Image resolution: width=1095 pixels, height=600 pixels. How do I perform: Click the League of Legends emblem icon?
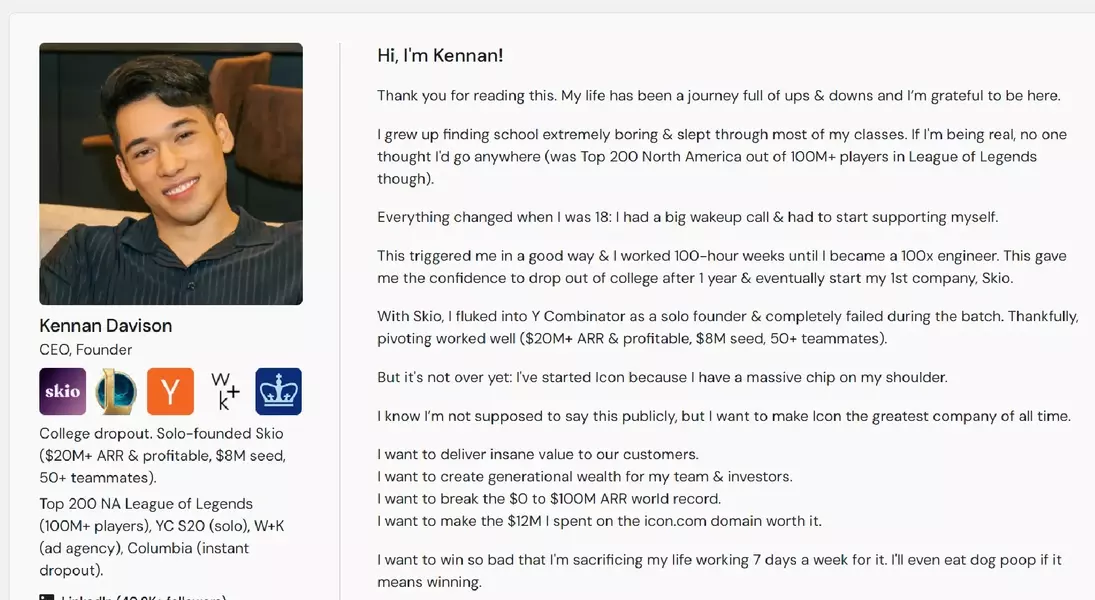point(116,391)
